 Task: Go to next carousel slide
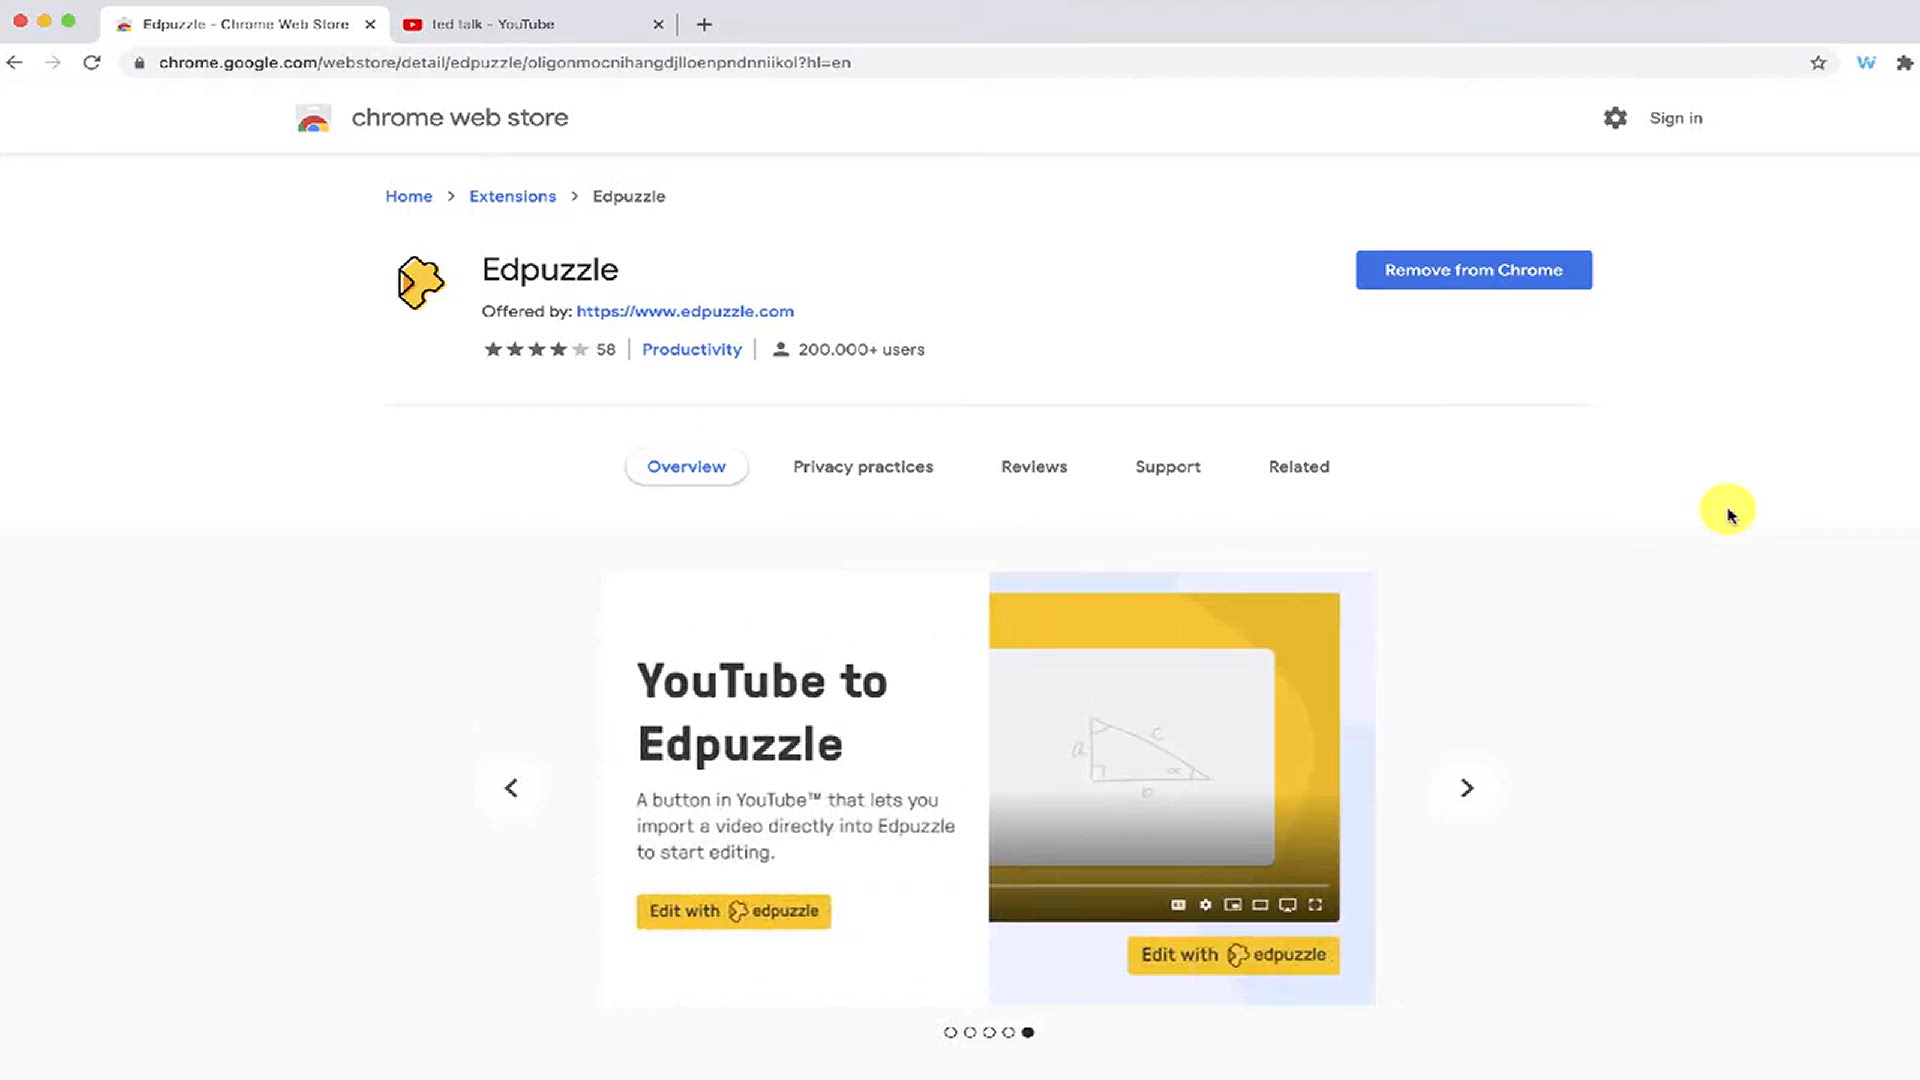coord(1466,788)
